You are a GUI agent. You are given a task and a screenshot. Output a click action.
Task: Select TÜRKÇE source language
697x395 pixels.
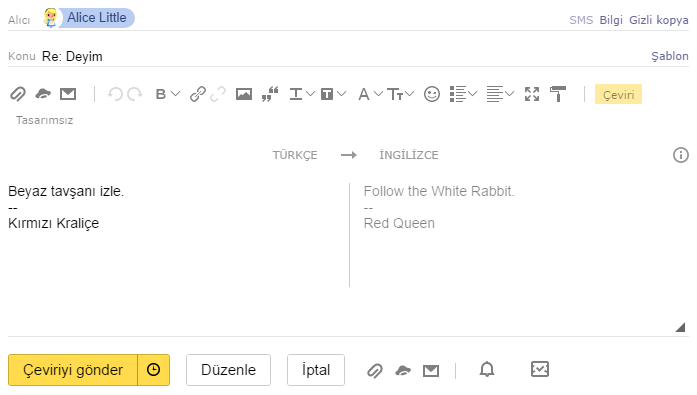(295, 155)
